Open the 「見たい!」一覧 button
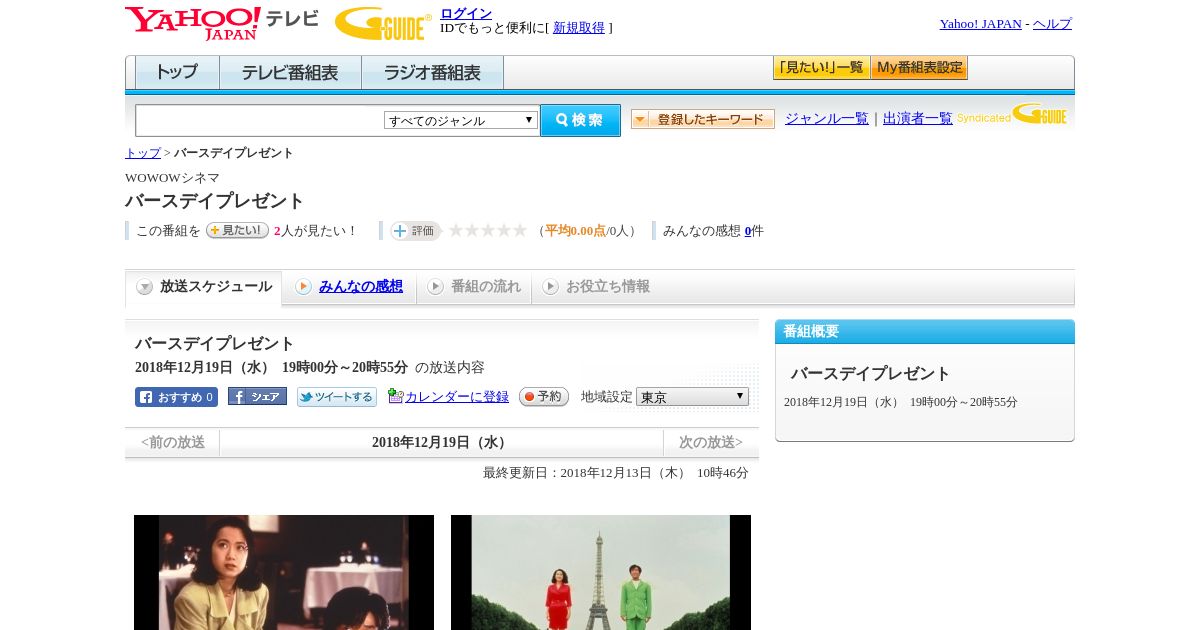 (822, 68)
